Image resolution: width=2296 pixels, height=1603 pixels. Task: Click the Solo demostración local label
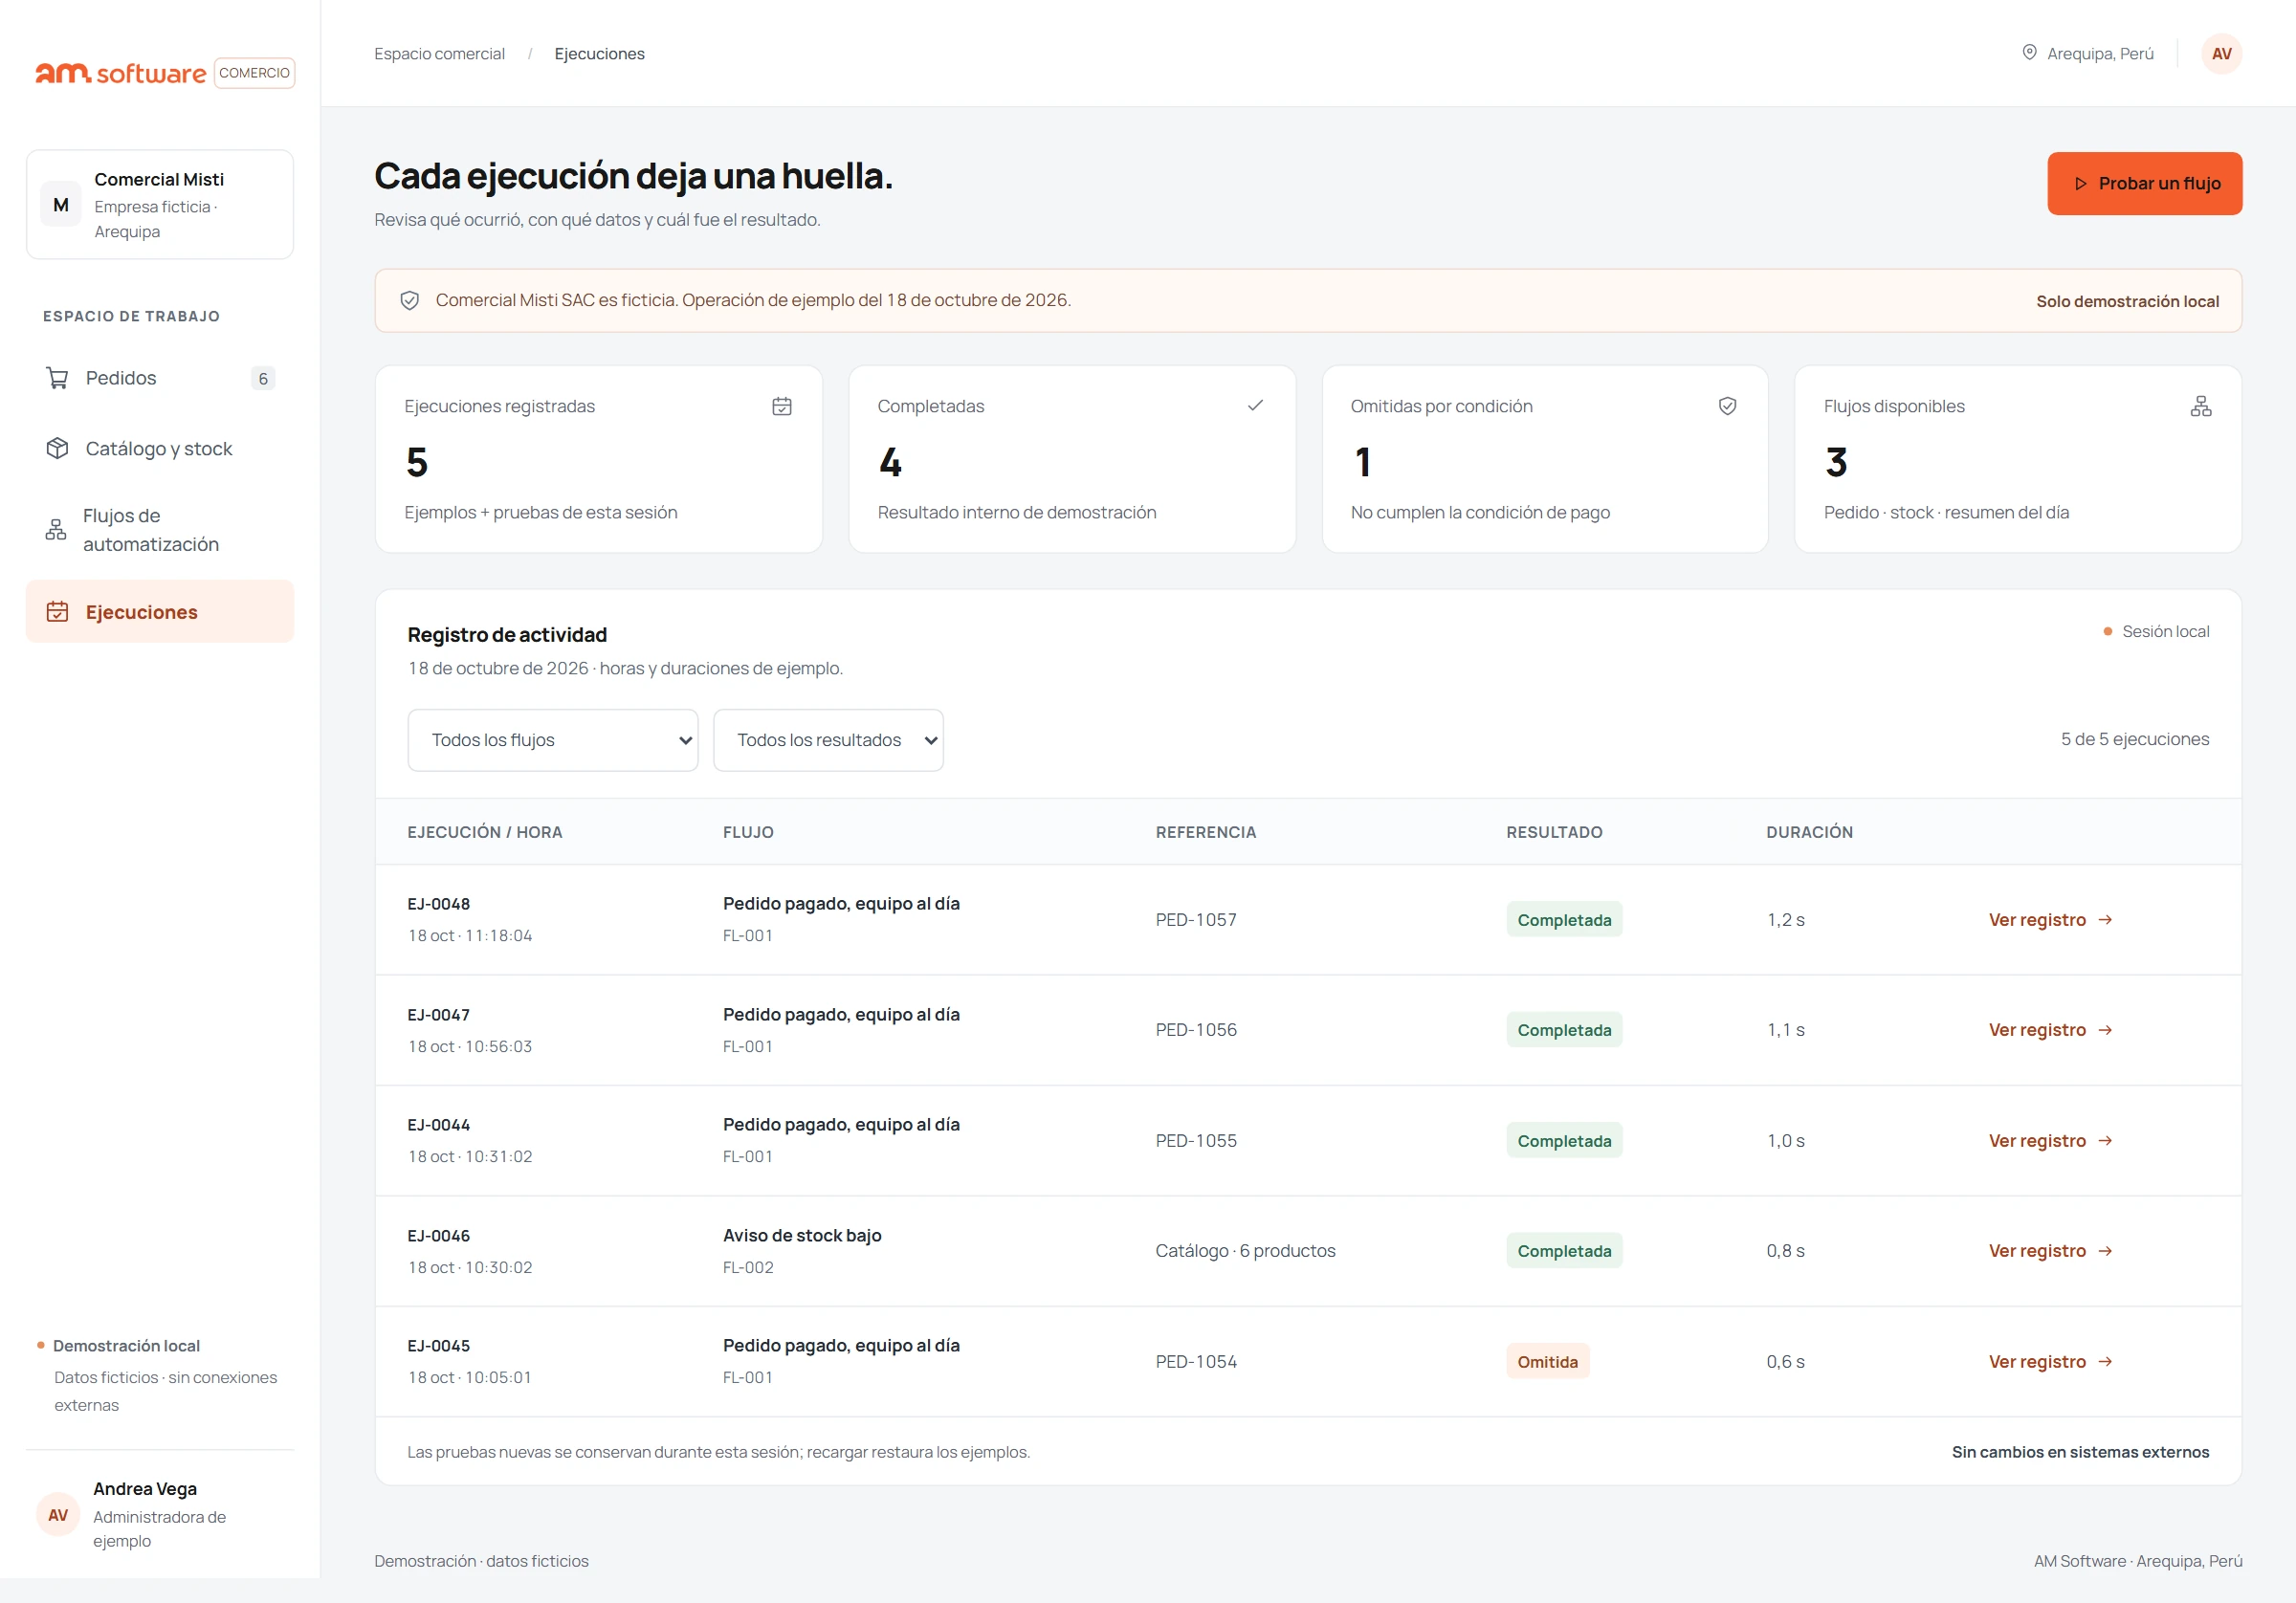click(x=2127, y=301)
